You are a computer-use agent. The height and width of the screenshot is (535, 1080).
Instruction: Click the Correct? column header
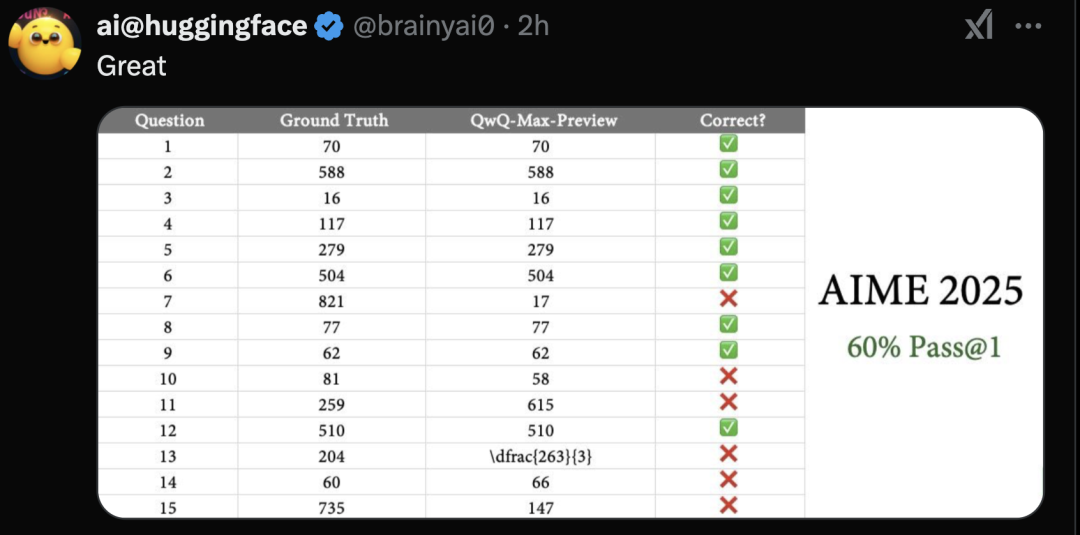pyautogui.click(x=733, y=120)
